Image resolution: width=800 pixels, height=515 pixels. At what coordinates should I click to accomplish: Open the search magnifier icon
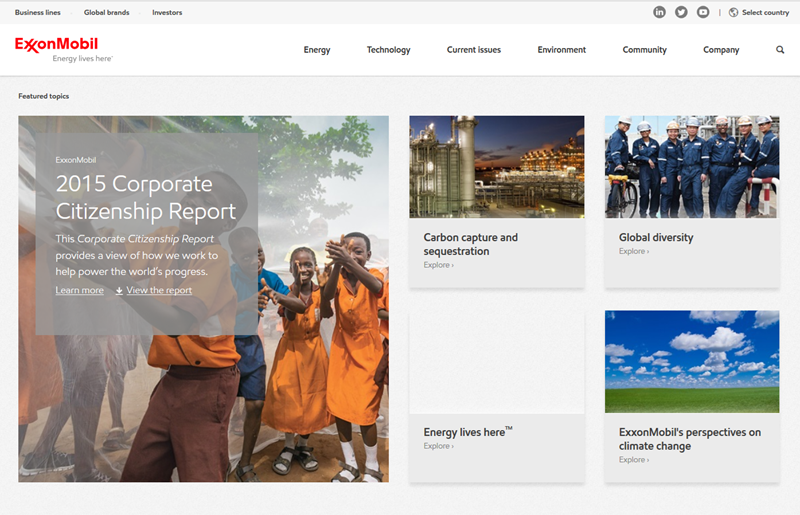pos(780,50)
